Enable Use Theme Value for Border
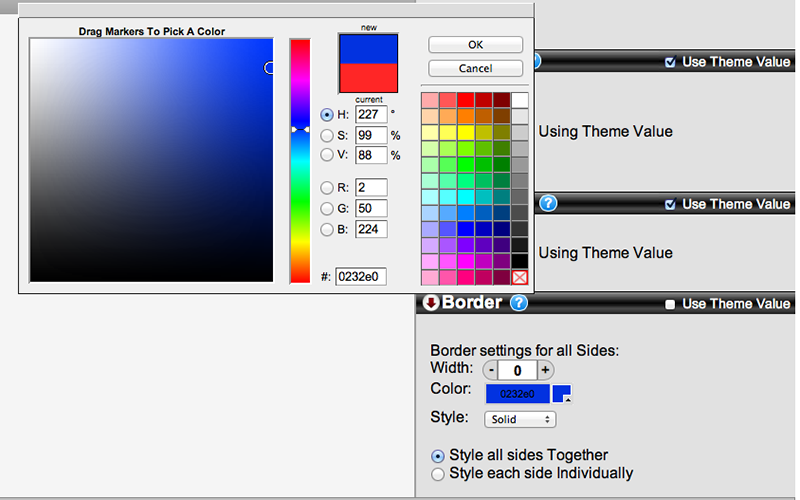Screen dimensions: 800x500 (671, 304)
